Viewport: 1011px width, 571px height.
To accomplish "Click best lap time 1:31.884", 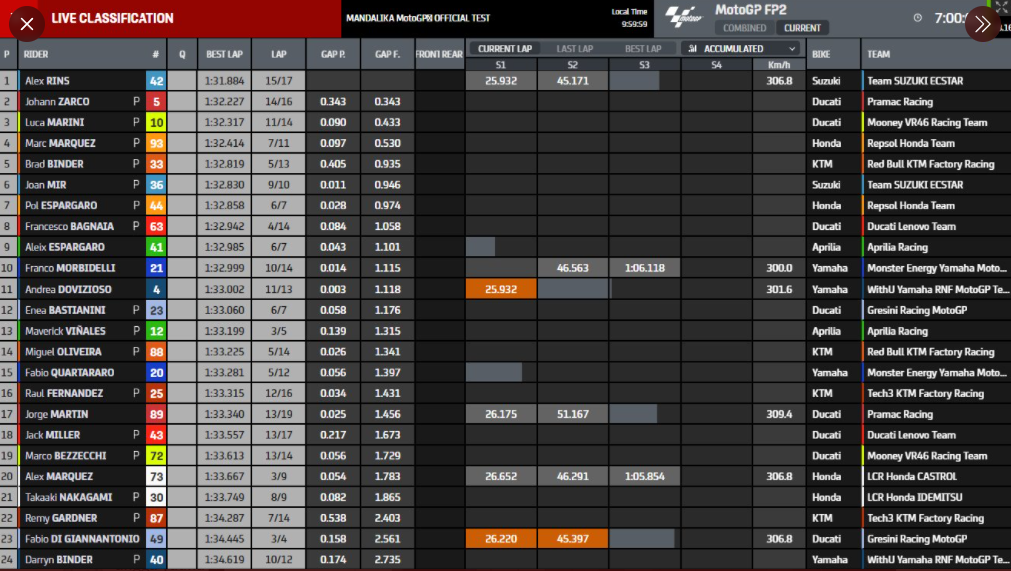I will 224,81.
